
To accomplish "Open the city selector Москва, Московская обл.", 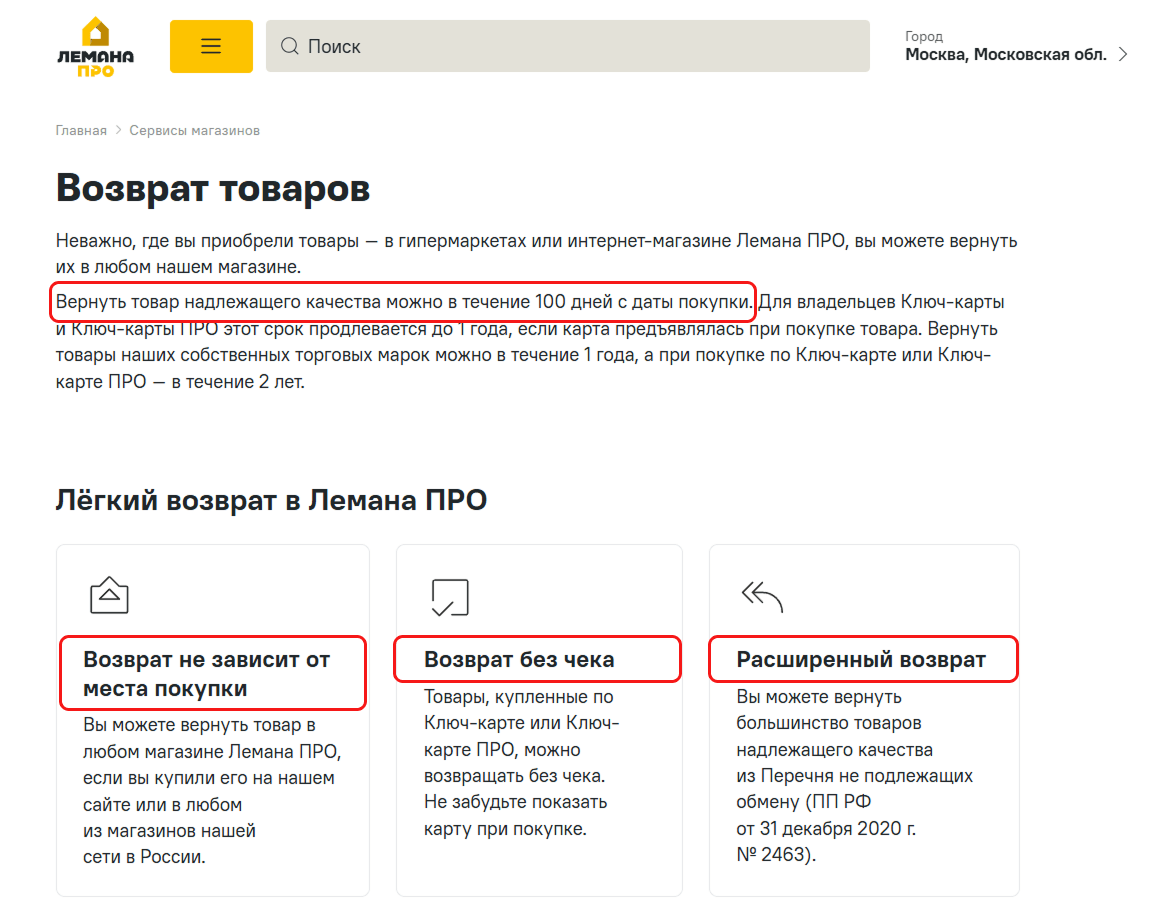I will coord(1006,54).
